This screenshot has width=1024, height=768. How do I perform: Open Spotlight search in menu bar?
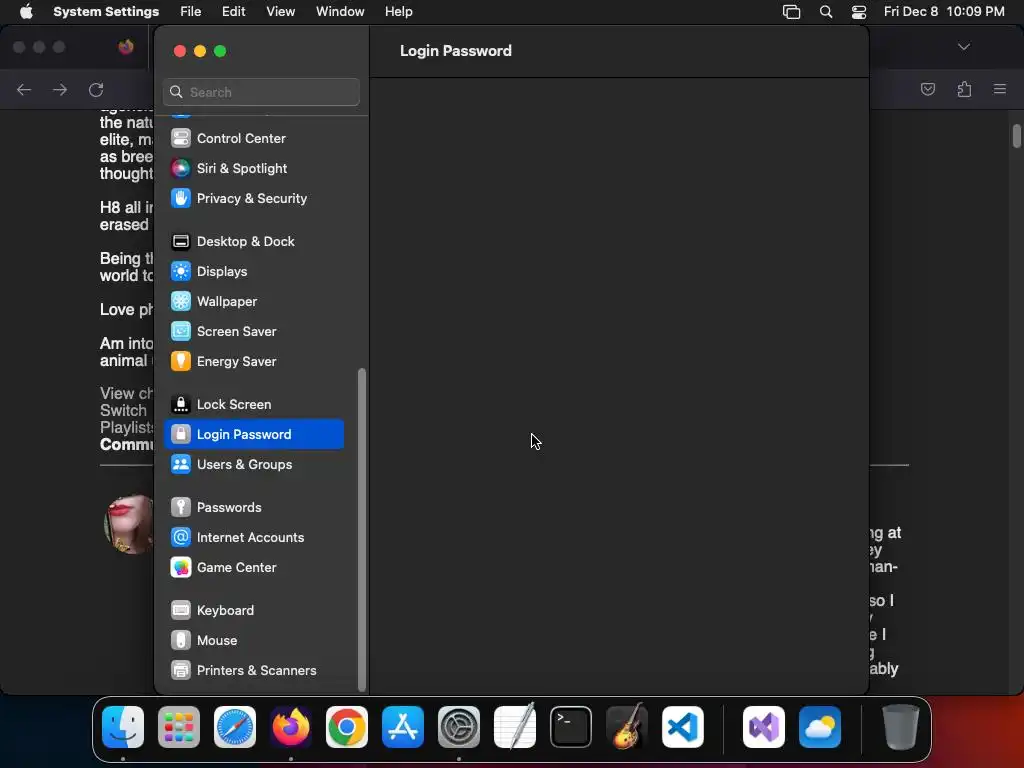coord(826,12)
